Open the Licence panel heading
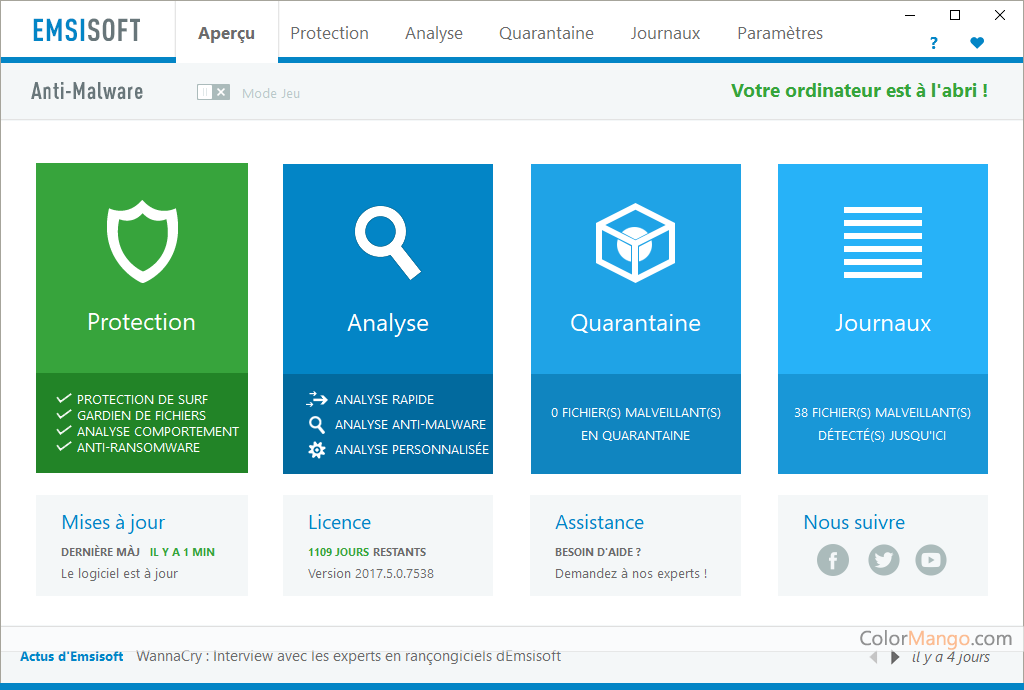 tap(340, 522)
